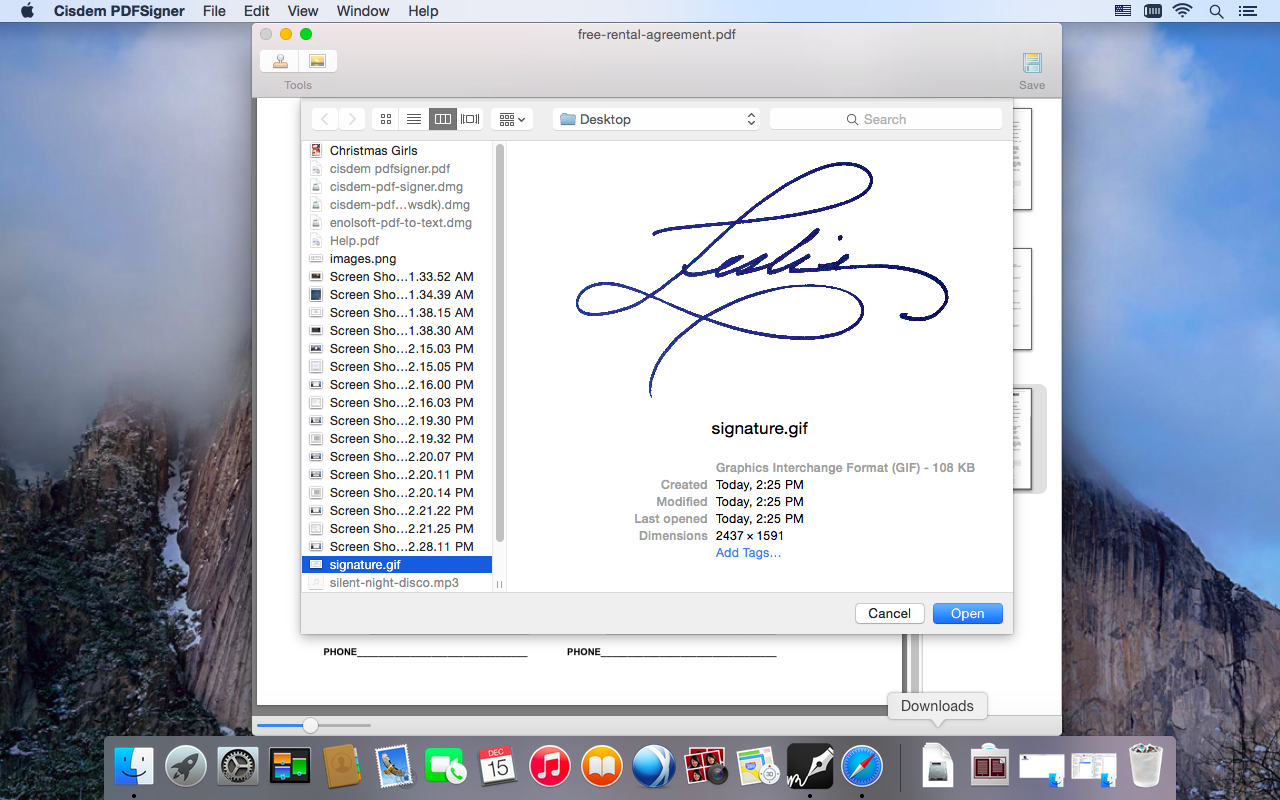The height and width of the screenshot is (800, 1280).
Task: Select images.png in the file list
Action: click(x=362, y=259)
